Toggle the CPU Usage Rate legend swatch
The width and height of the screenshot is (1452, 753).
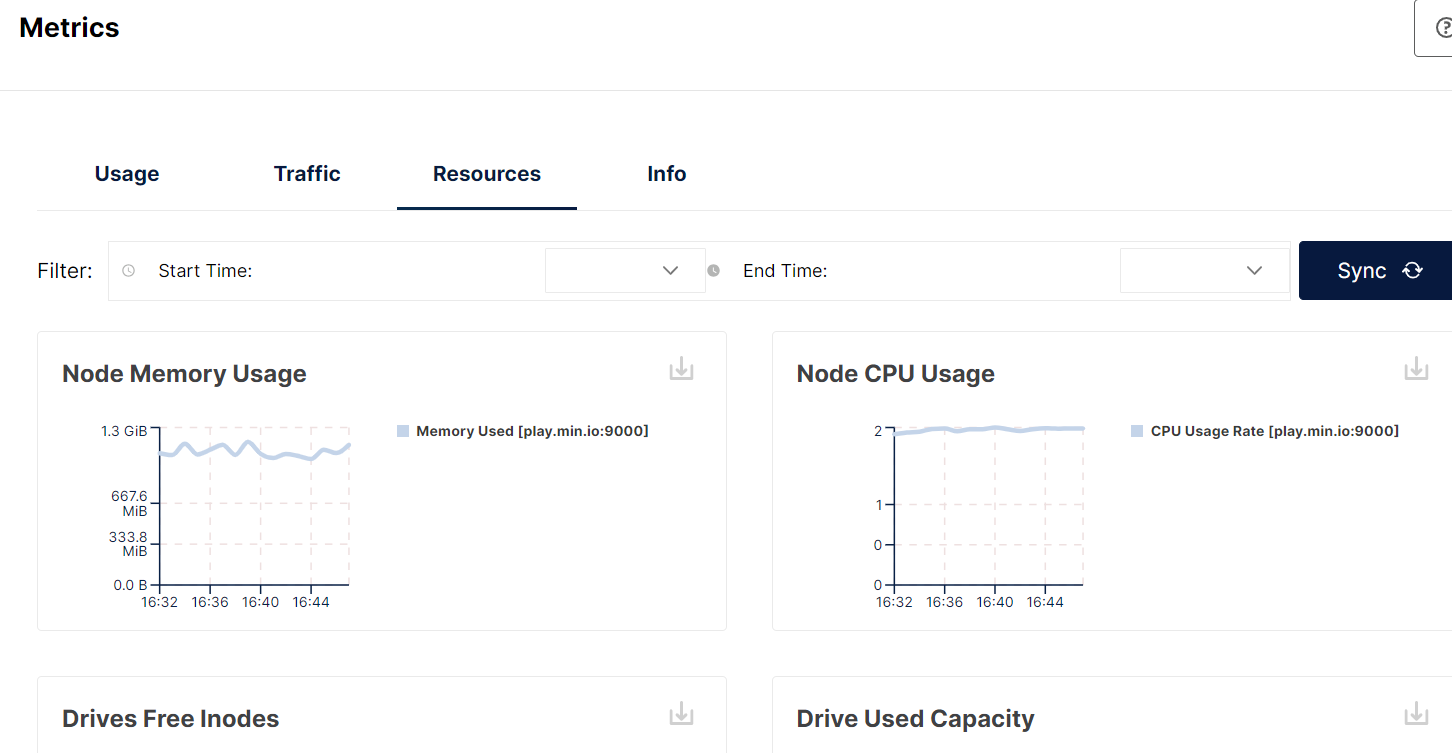pos(1137,431)
